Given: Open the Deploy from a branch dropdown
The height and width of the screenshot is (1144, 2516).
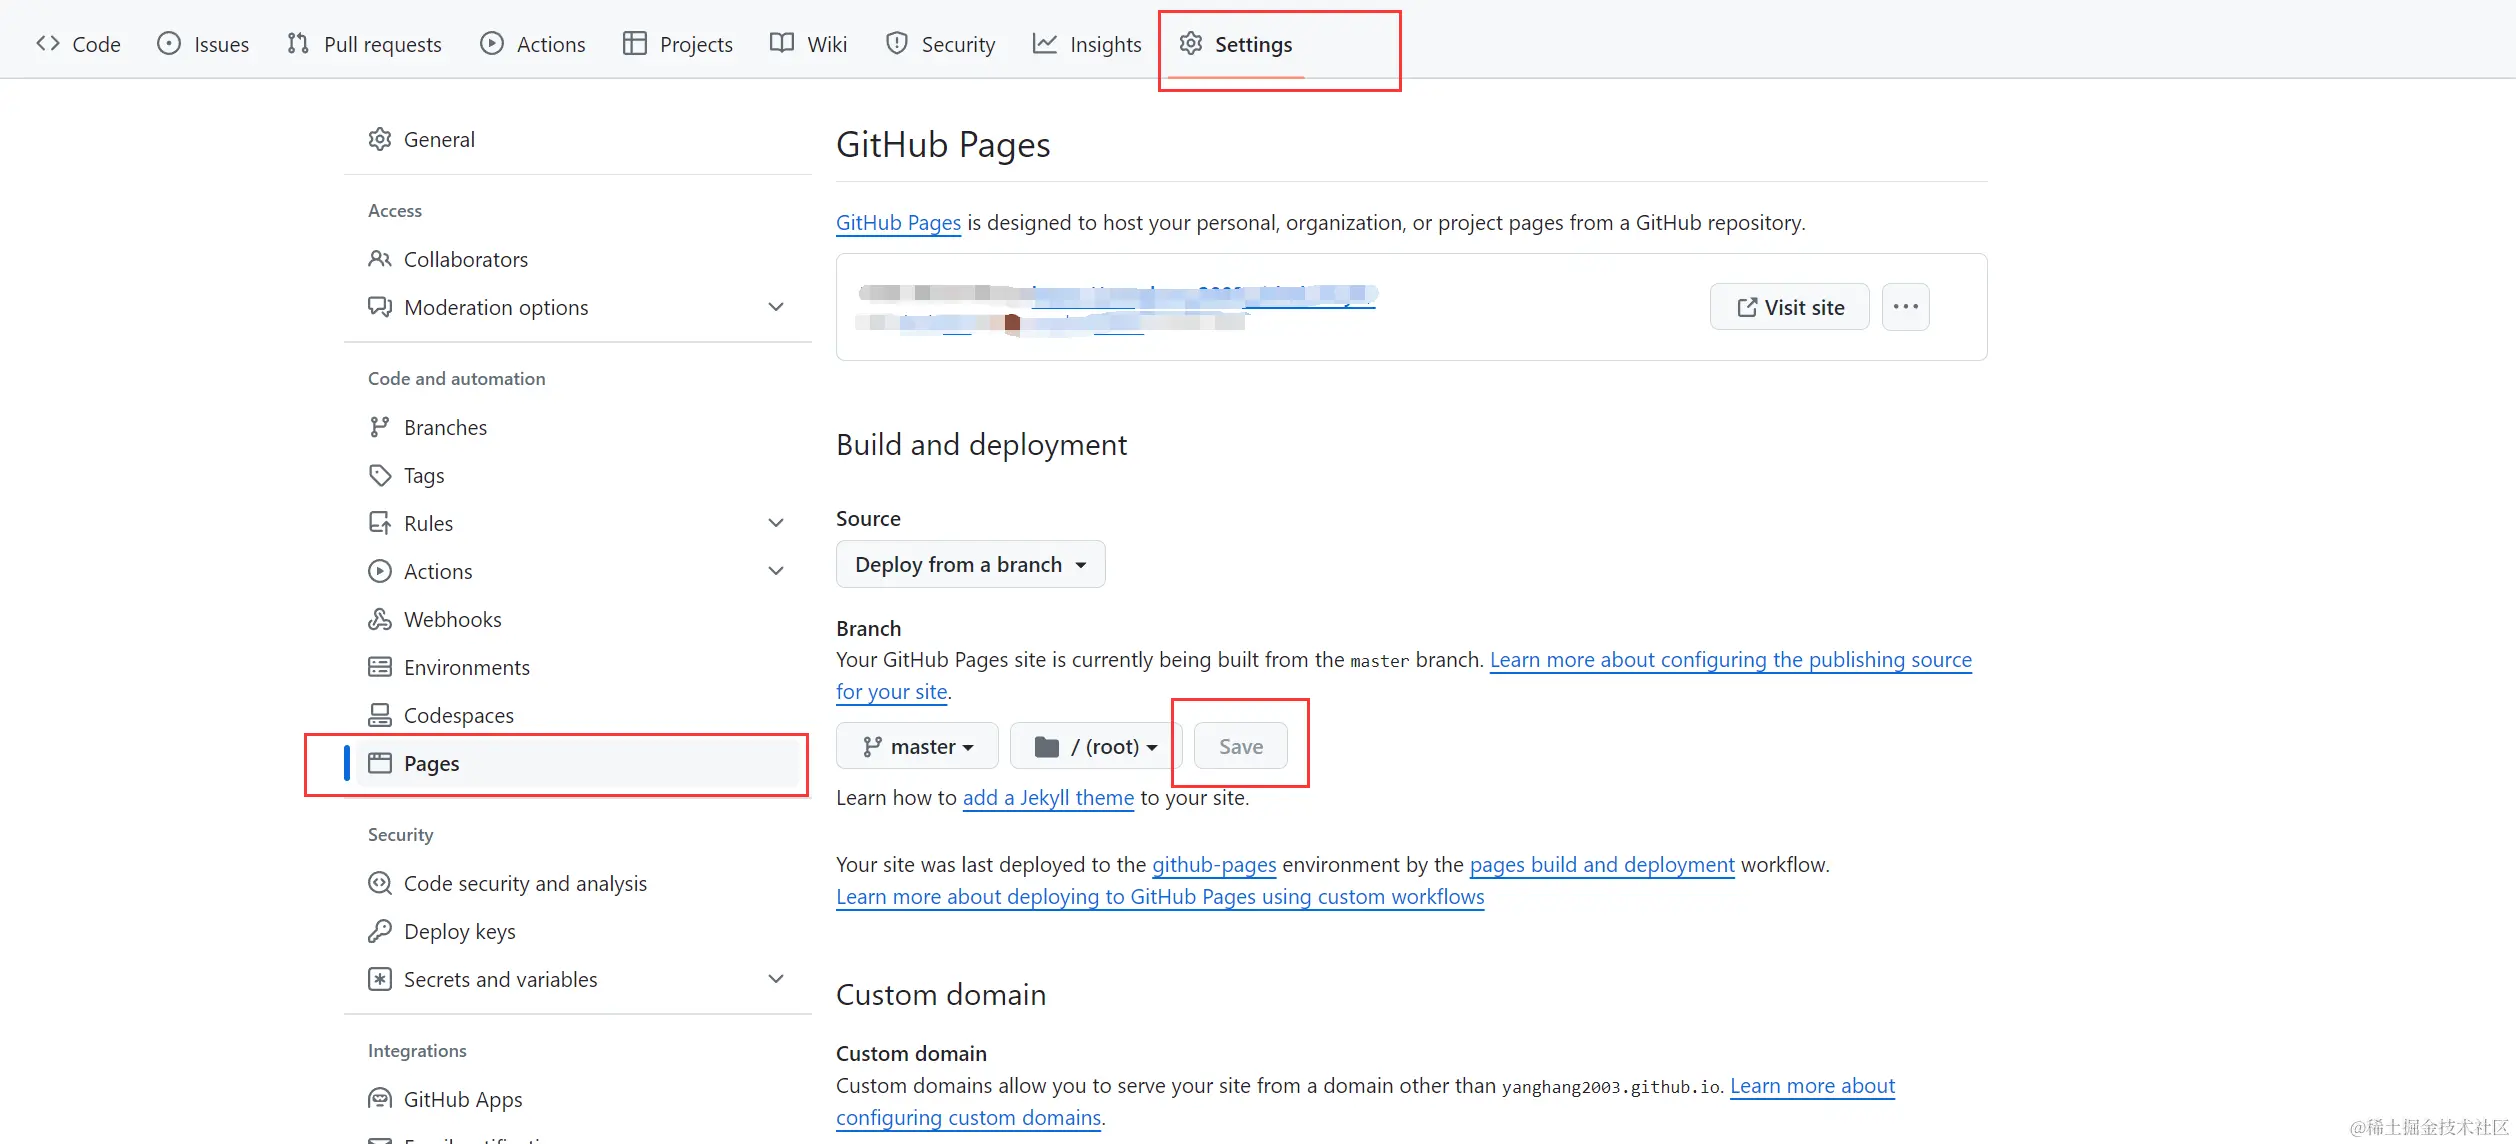Looking at the screenshot, I should 970,565.
